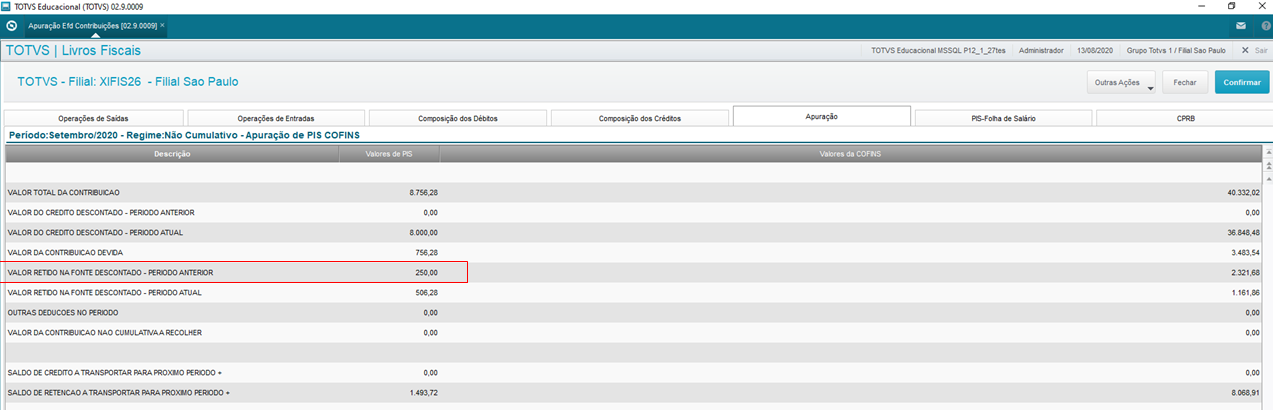Click Grupo Totvs 1 / Filial Sao Paulo label
This screenshot has width=1273, height=410.
(1176, 50)
